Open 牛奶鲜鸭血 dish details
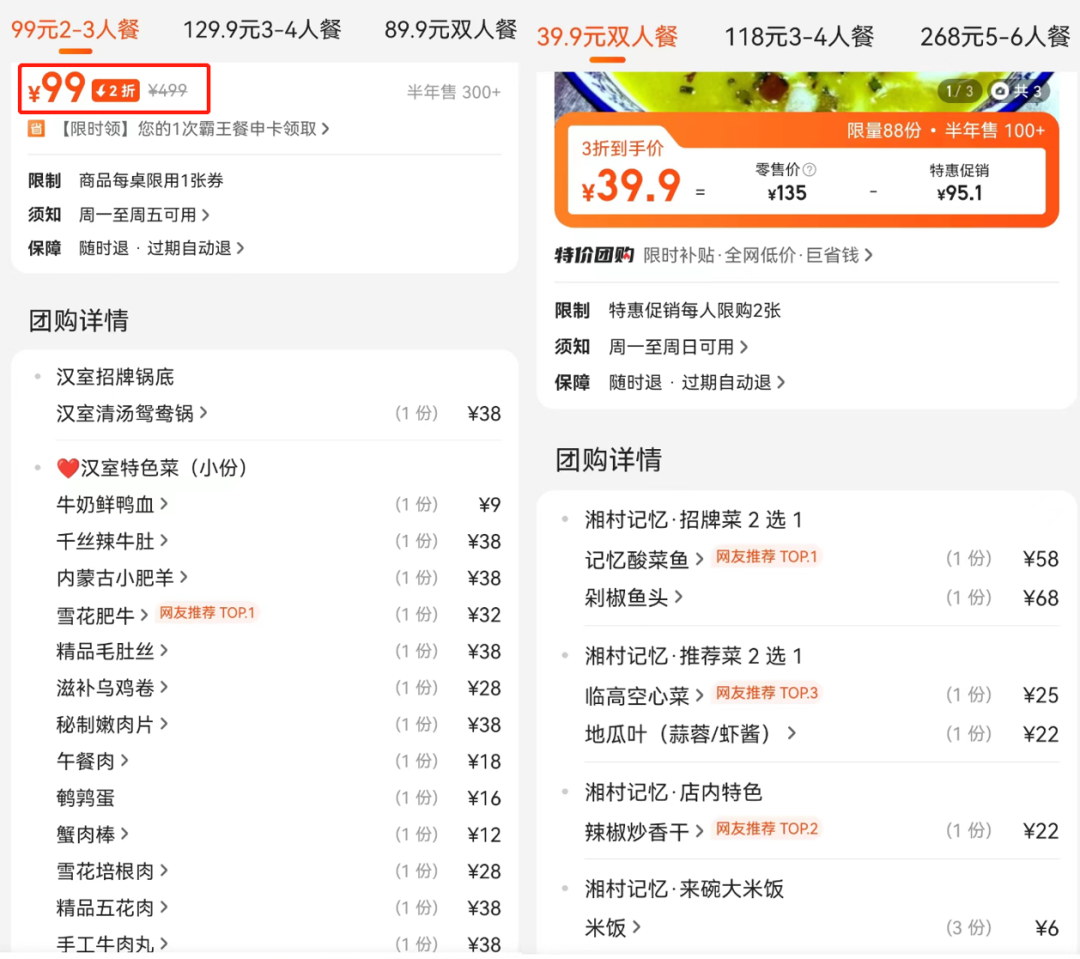This screenshot has height=959, width=1080. 112,505
